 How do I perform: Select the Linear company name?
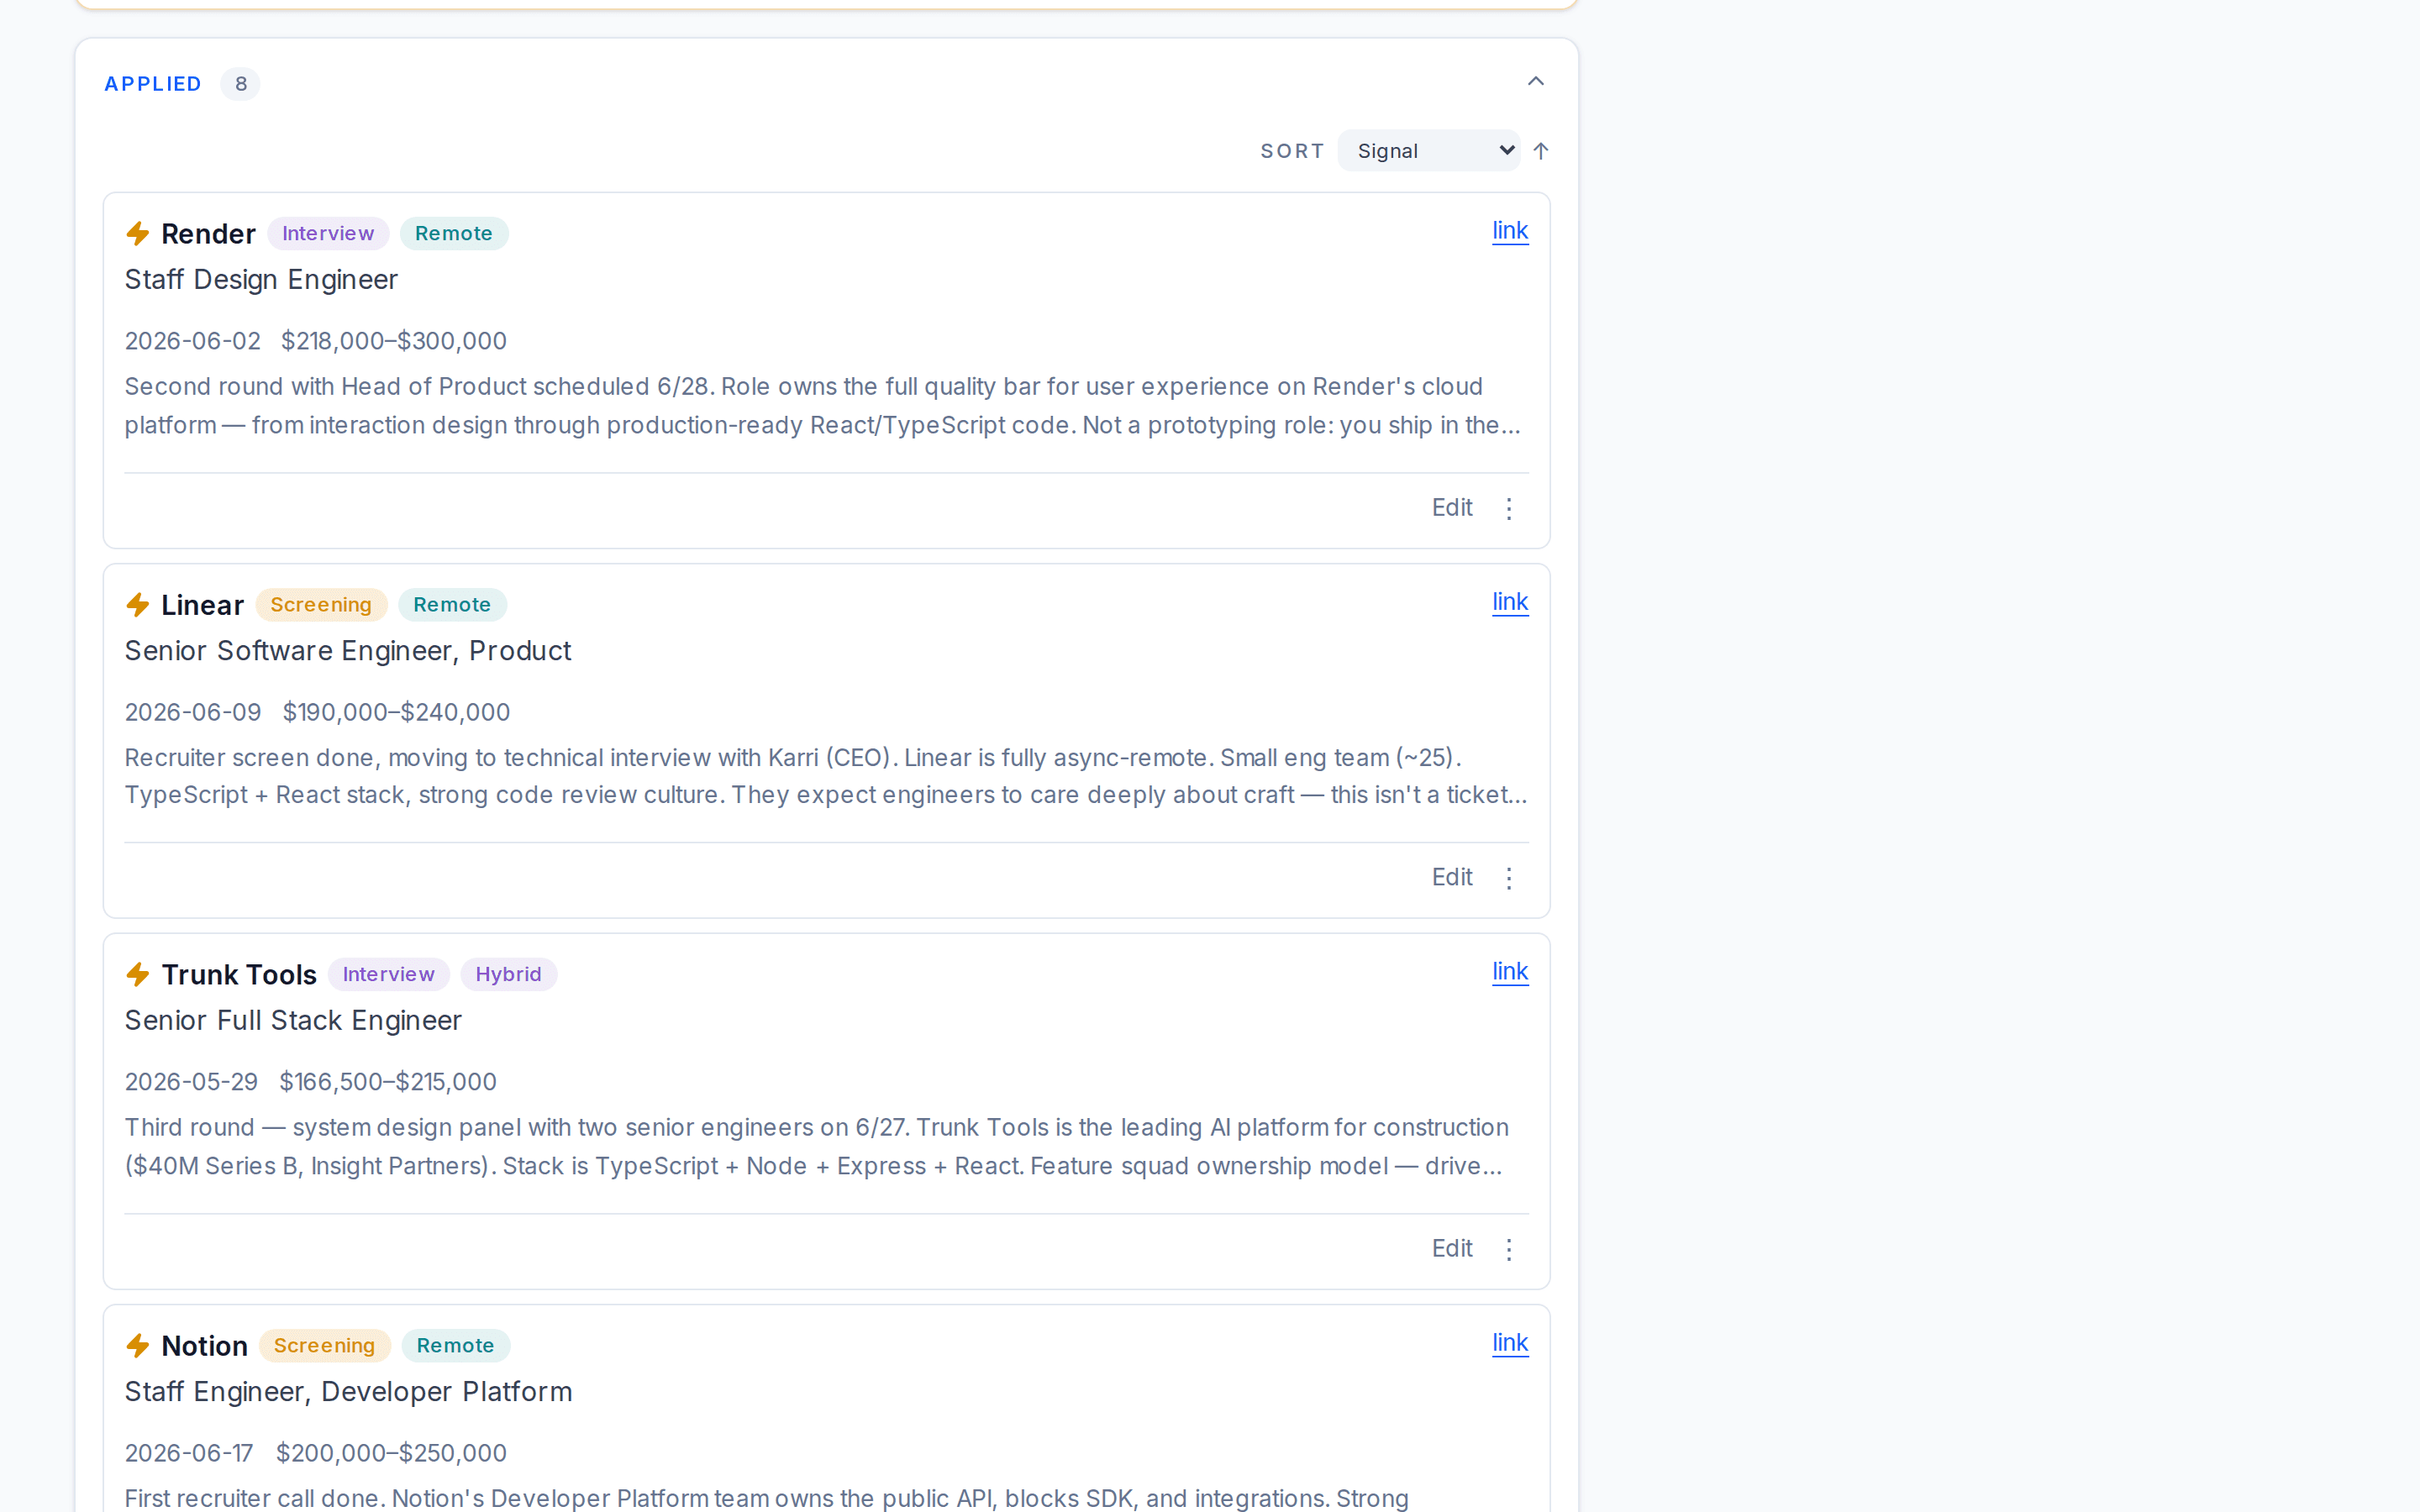(202, 605)
